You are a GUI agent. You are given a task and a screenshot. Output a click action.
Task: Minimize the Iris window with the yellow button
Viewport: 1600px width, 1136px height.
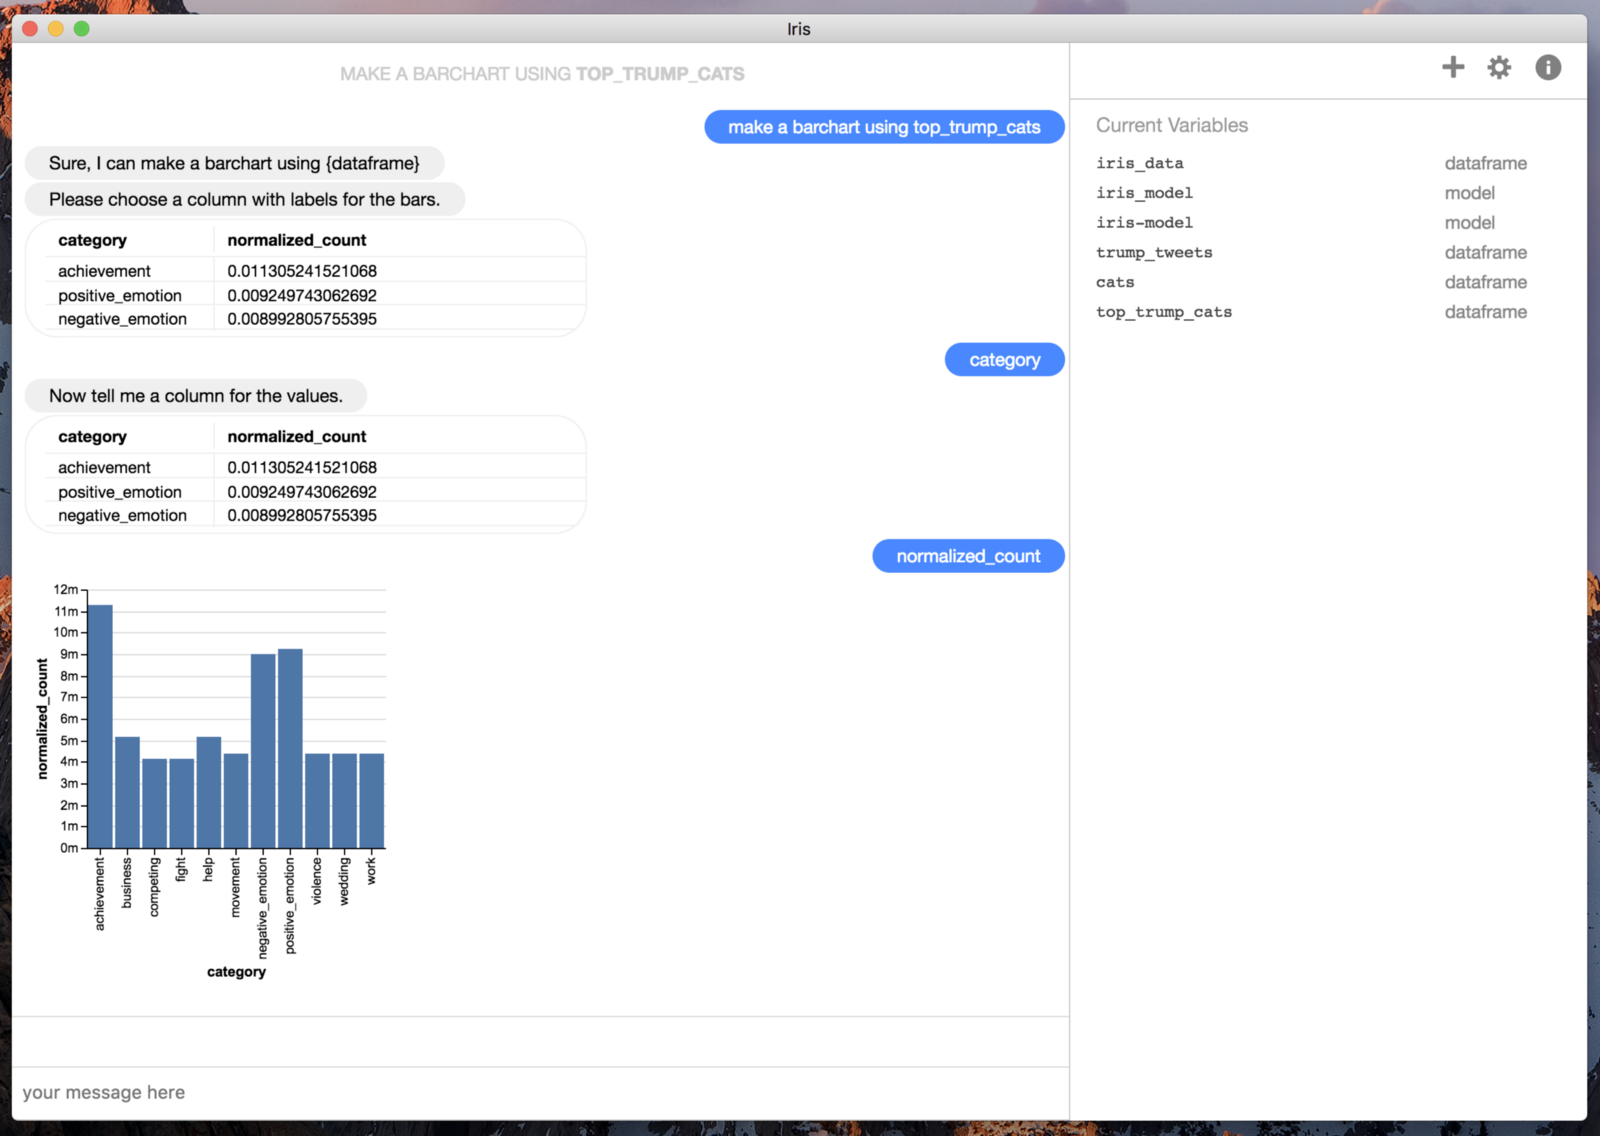(56, 29)
